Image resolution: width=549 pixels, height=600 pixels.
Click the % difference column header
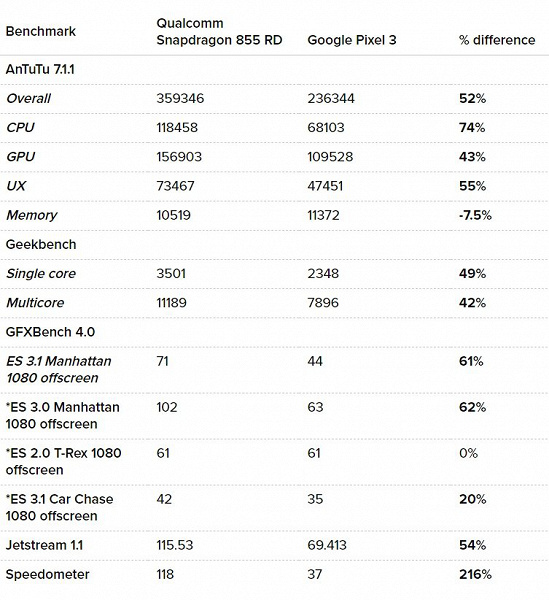click(x=497, y=40)
